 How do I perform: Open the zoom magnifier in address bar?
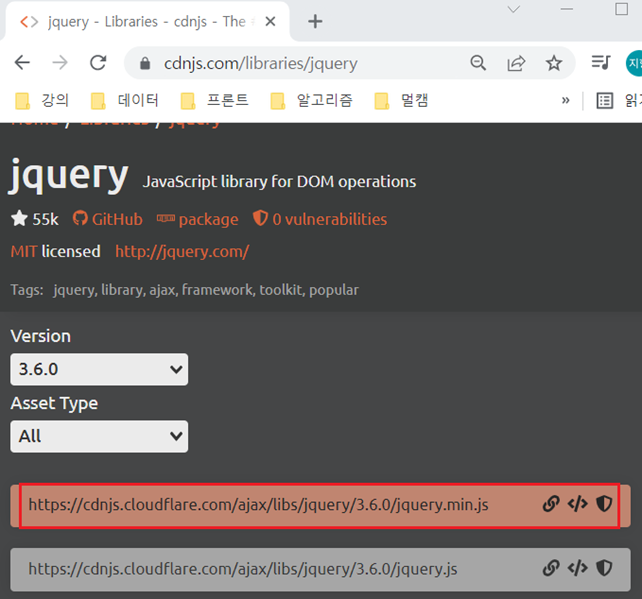point(478,63)
